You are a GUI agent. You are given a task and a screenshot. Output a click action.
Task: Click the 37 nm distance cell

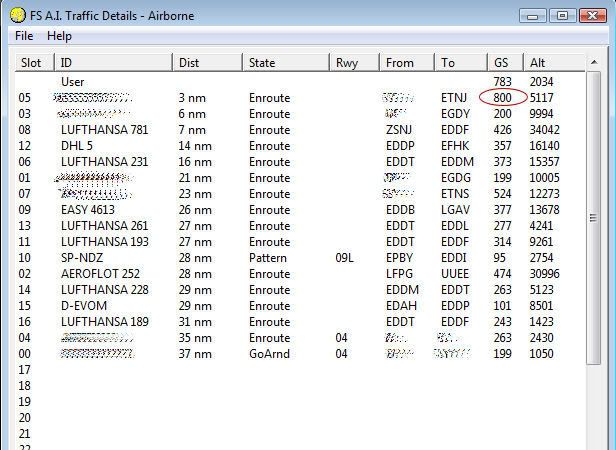[195, 354]
